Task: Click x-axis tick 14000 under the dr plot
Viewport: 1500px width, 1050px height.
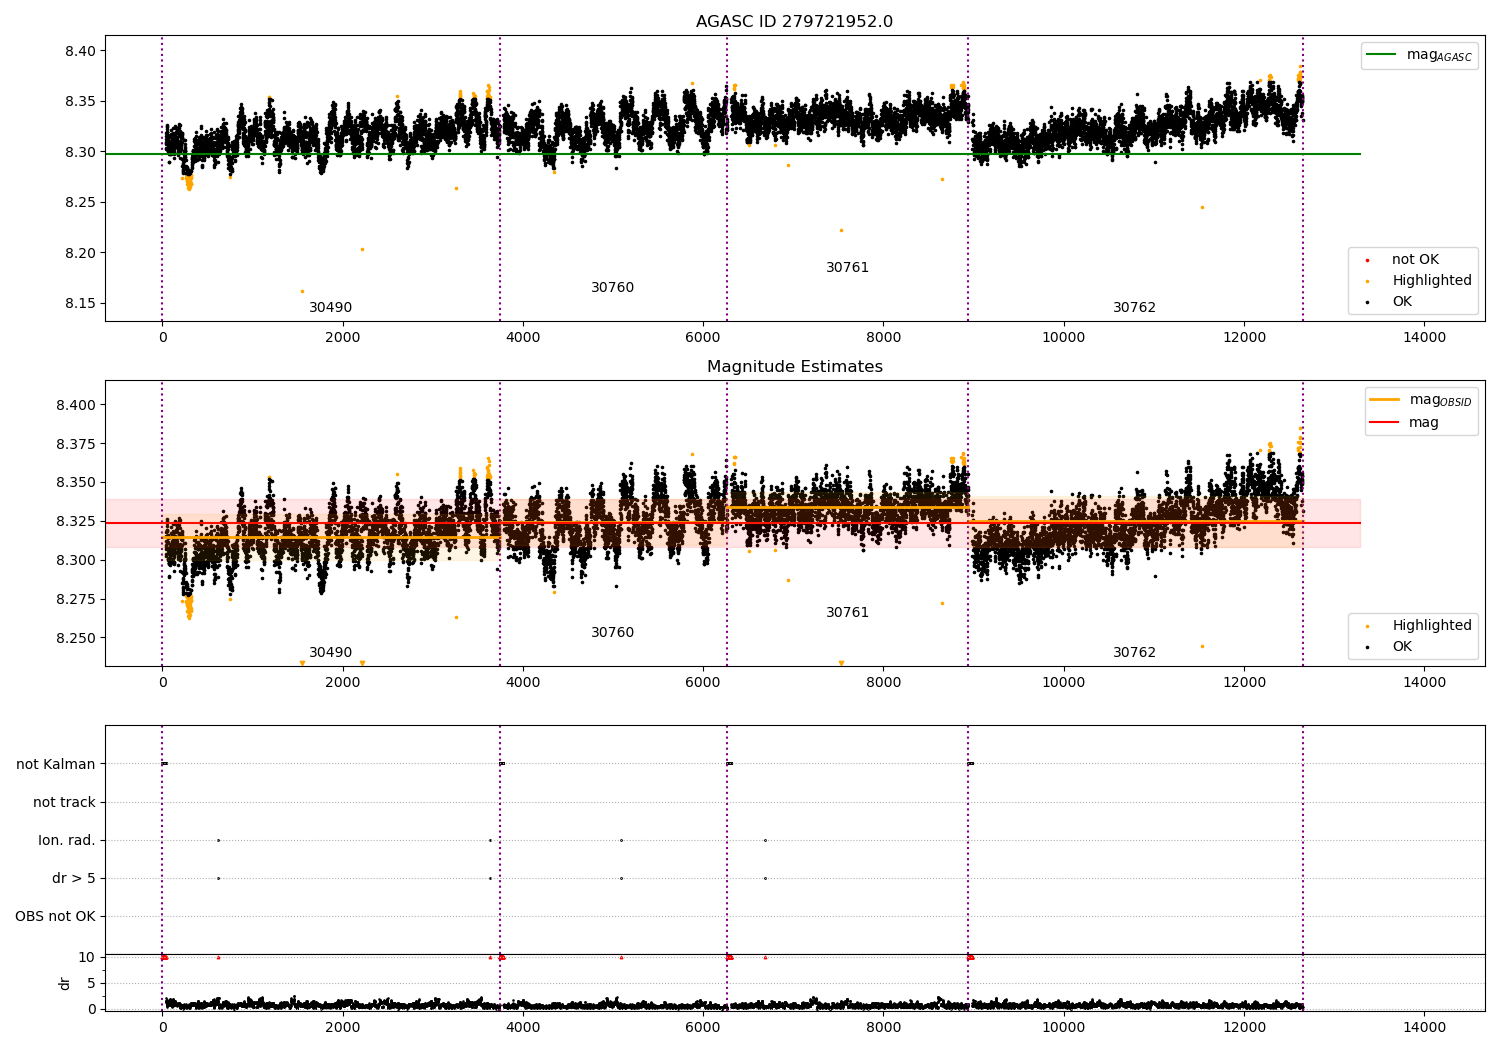Action: 1424,1027
